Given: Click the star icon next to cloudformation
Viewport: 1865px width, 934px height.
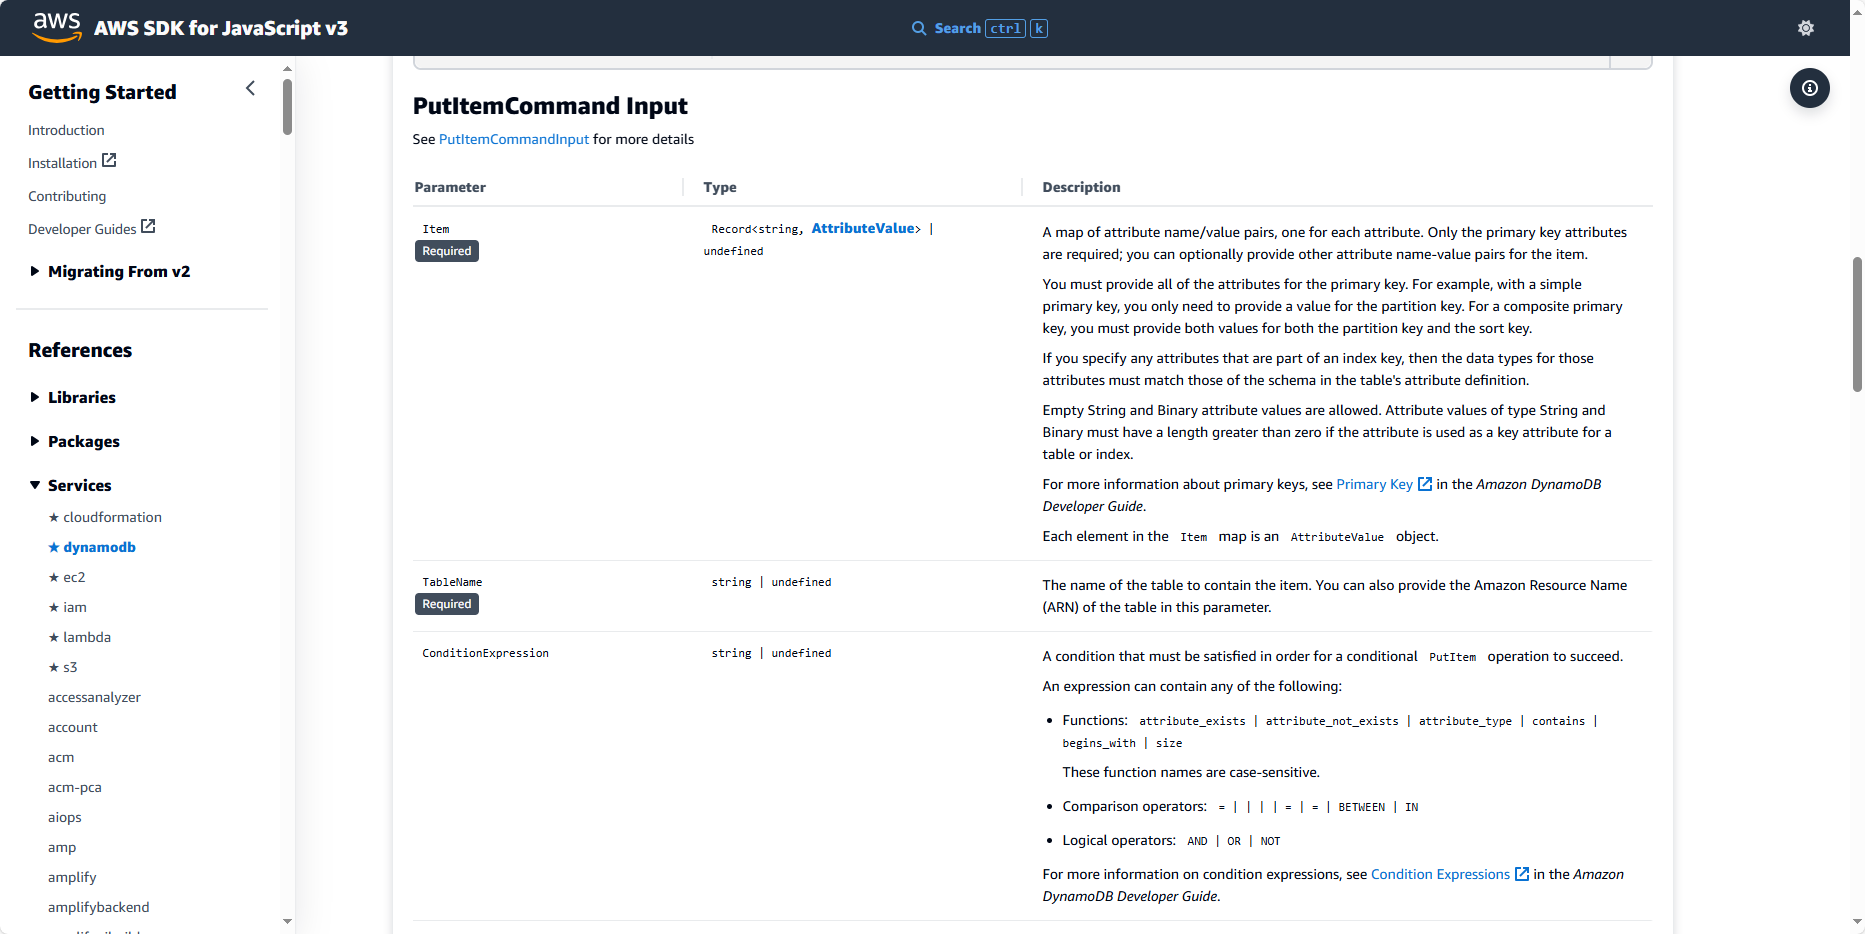Looking at the screenshot, I should (54, 517).
